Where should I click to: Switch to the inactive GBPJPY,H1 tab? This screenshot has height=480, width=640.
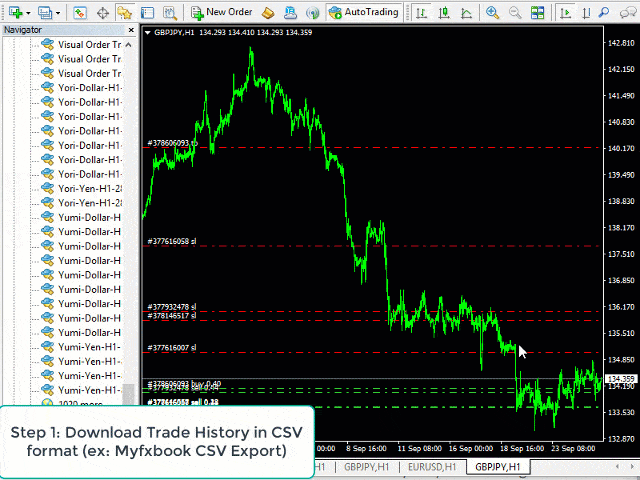click(x=366, y=467)
